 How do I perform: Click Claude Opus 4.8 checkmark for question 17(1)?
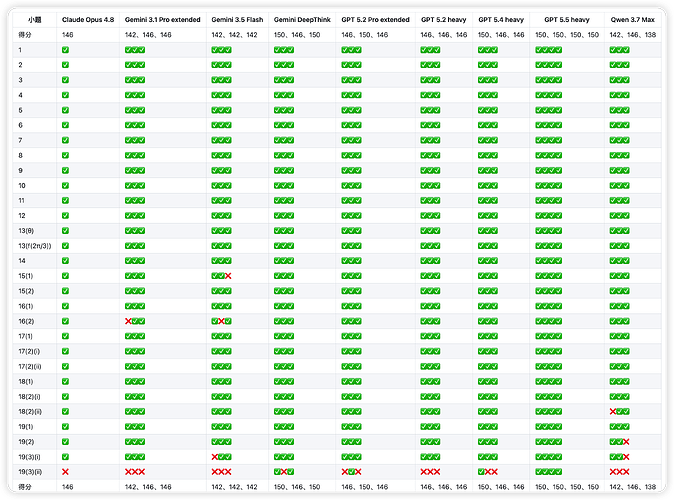[65, 336]
